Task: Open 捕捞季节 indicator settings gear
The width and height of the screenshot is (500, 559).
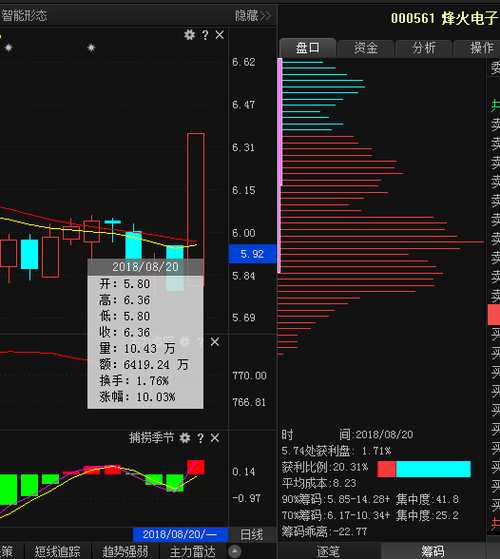Action: (x=185, y=438)
